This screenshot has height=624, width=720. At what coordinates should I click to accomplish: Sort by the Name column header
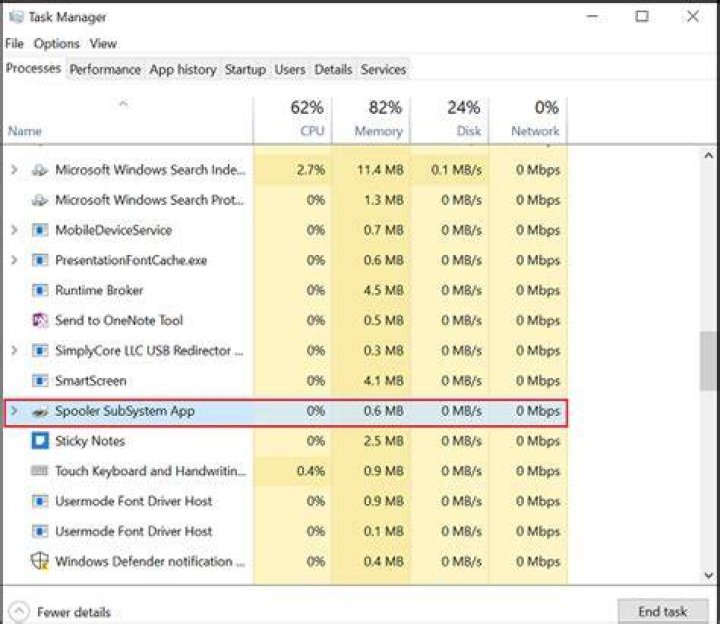pos(128,120)
